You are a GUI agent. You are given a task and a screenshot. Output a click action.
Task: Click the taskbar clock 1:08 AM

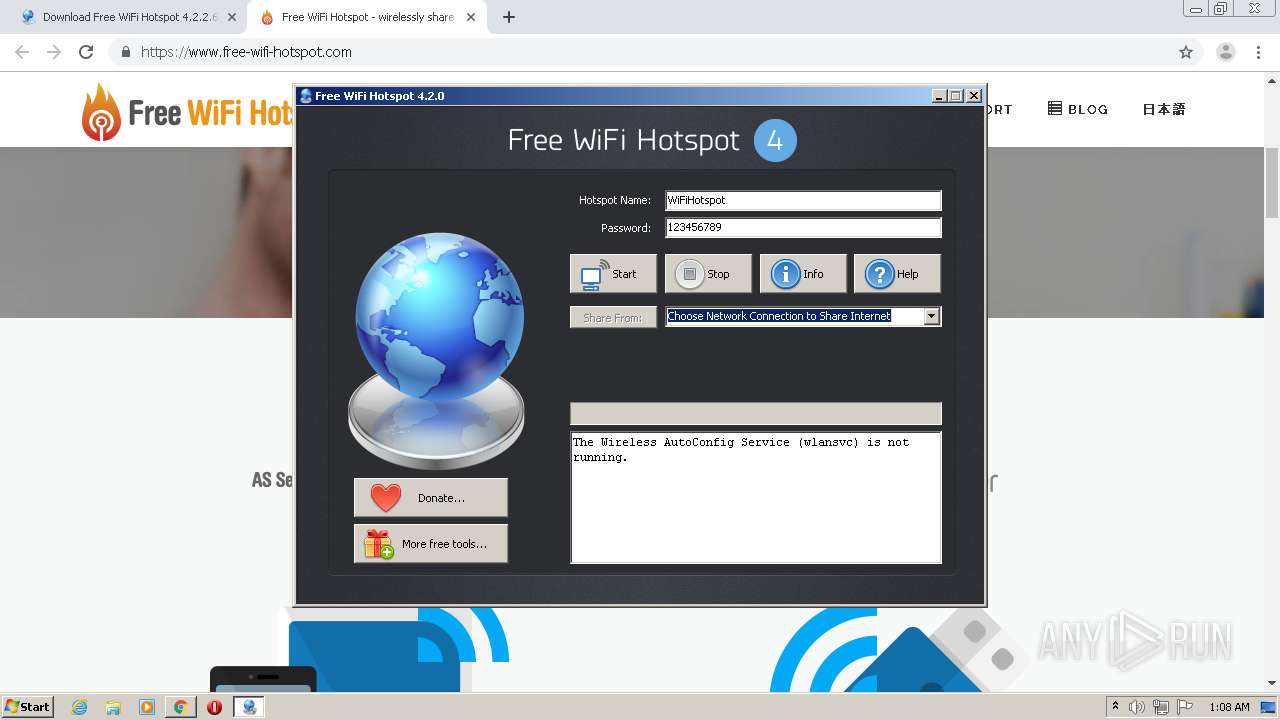coord(1229,707)
